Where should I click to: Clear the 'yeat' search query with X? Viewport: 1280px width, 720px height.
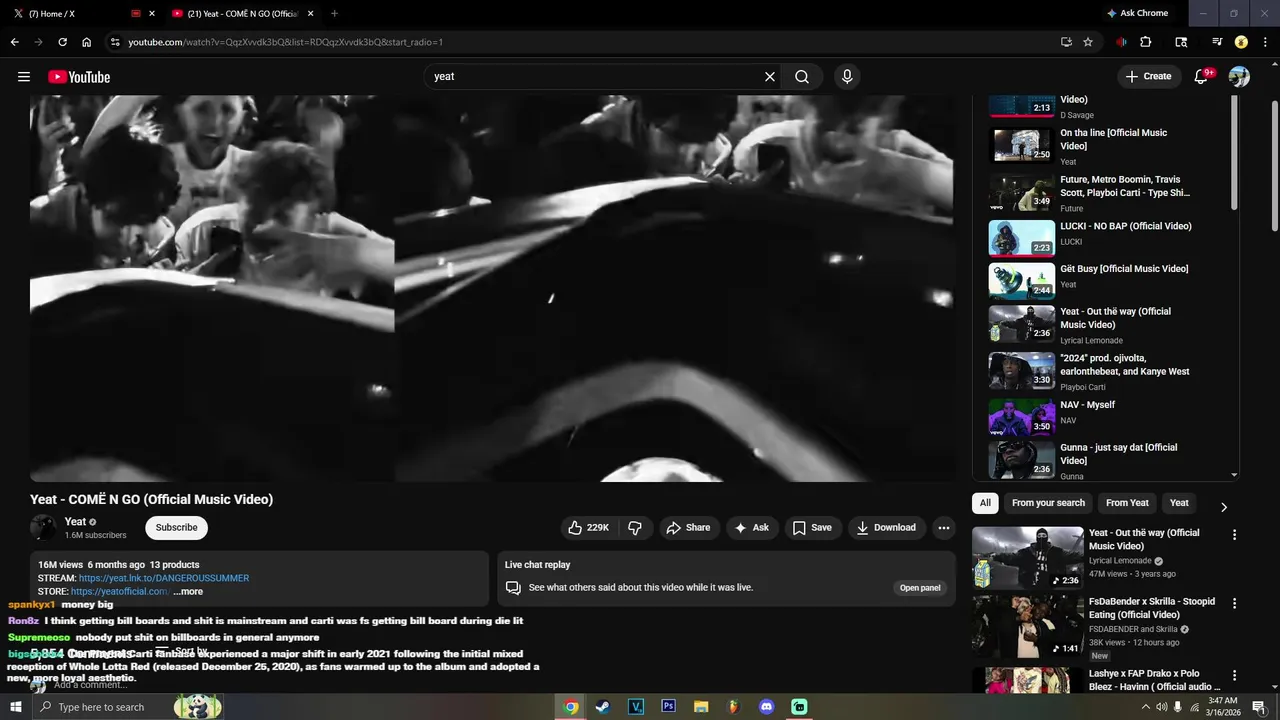[x=770, y=77]
